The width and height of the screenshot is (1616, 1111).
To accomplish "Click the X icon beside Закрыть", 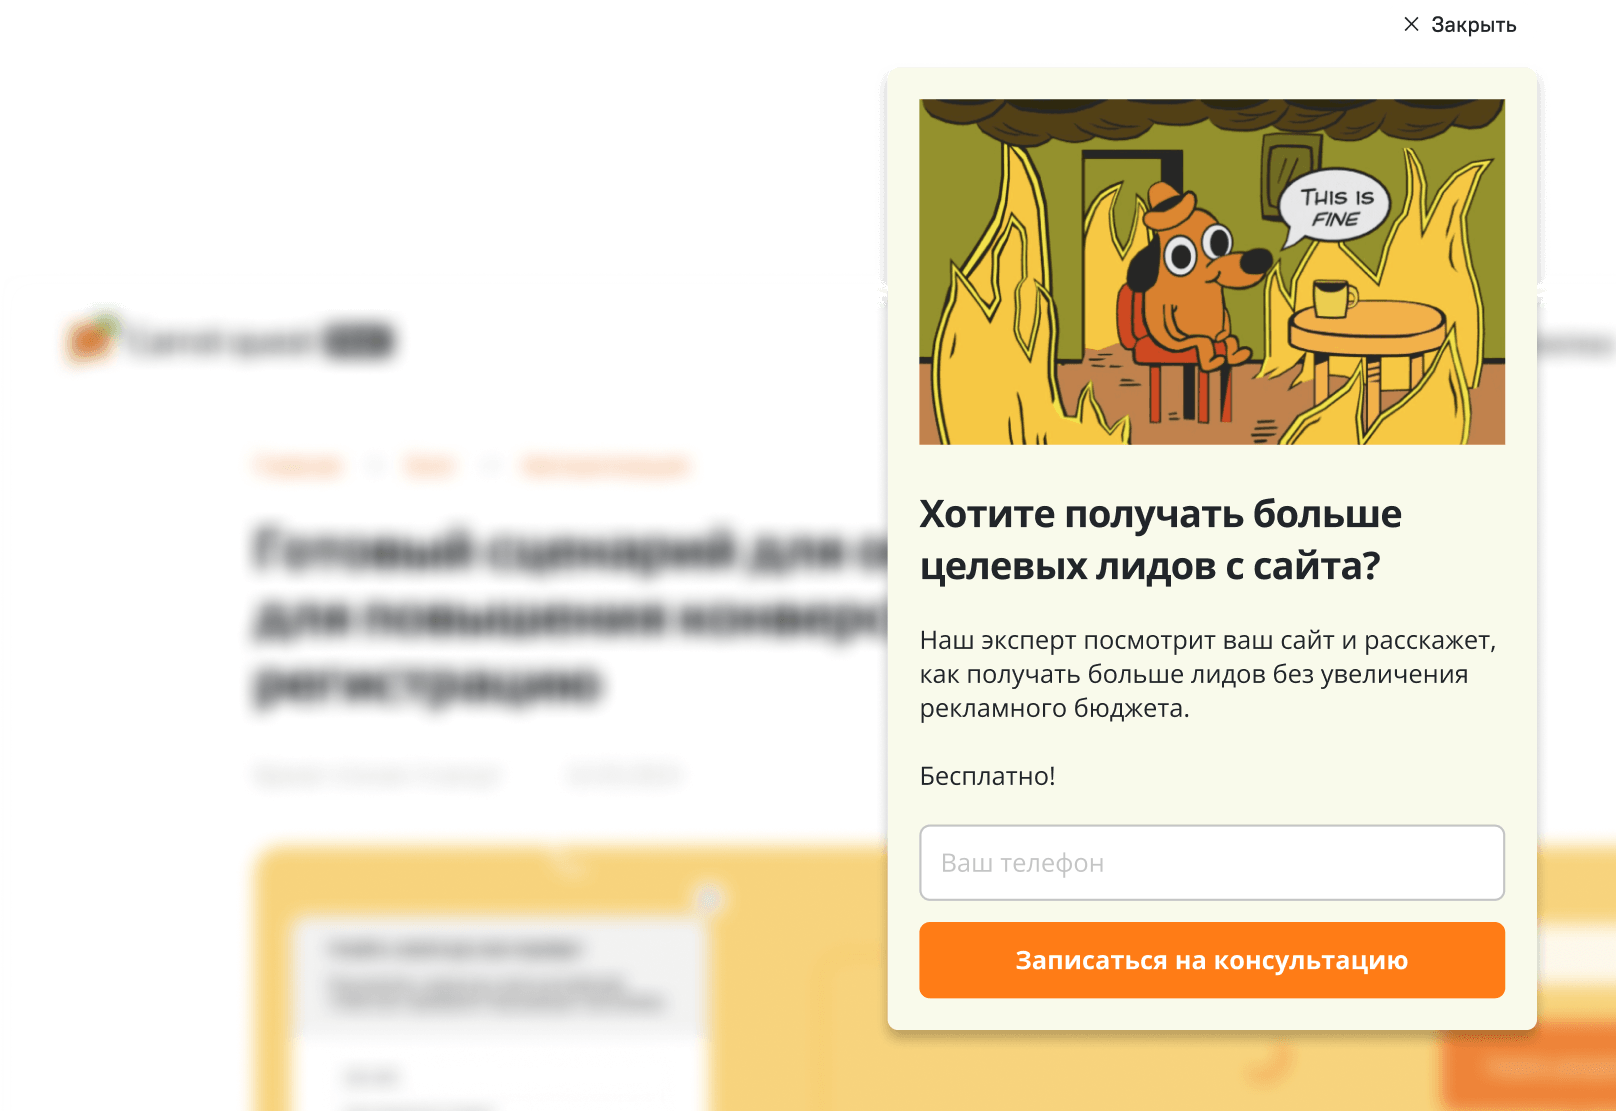I will click(x=1411, y=24).
